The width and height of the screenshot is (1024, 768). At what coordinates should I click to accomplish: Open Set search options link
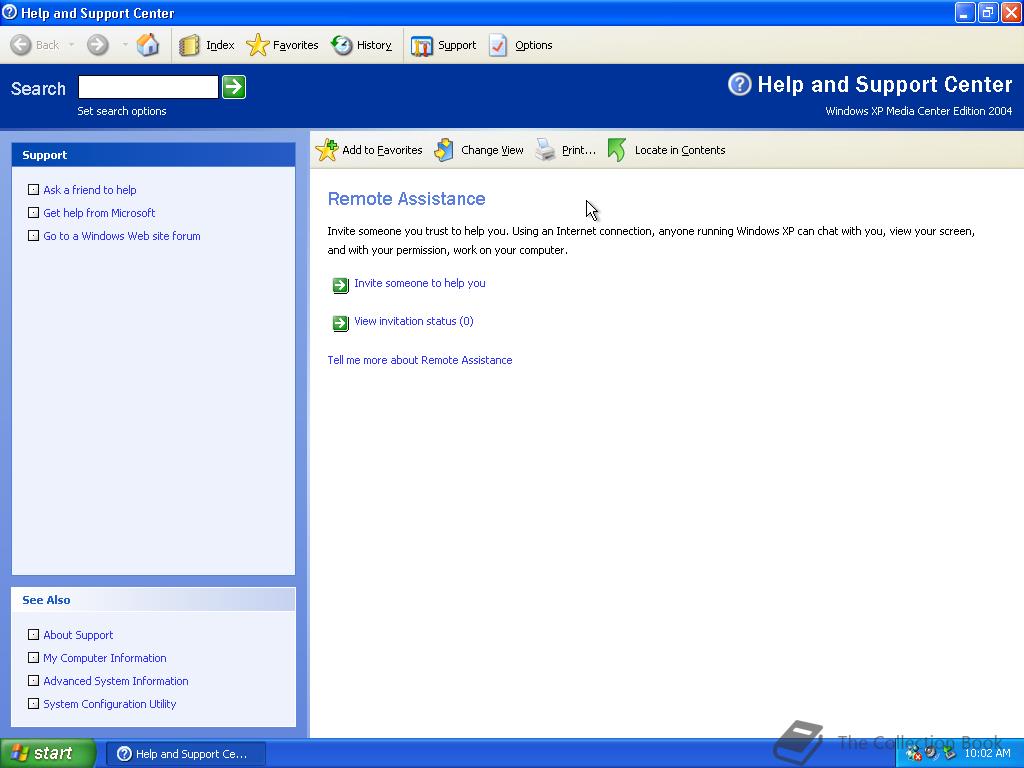click(x=121, y=111)
